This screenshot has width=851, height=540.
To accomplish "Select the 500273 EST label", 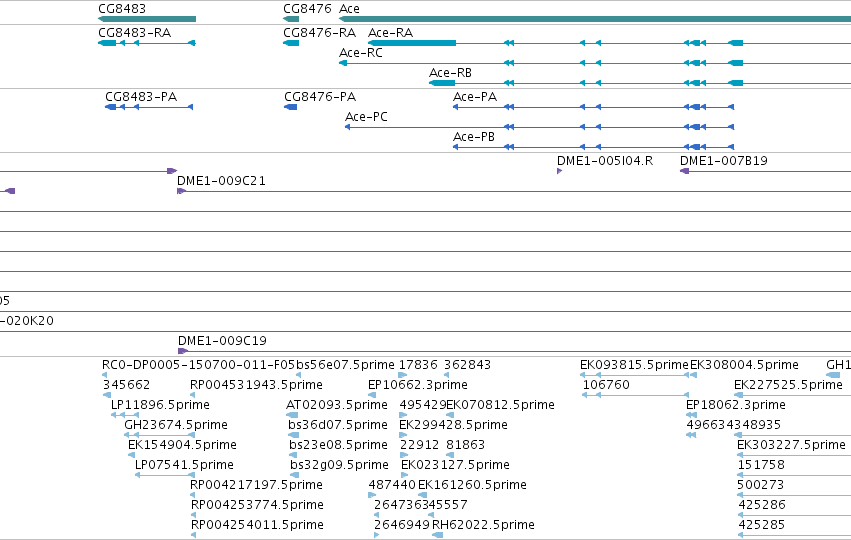I will point(761,485).
